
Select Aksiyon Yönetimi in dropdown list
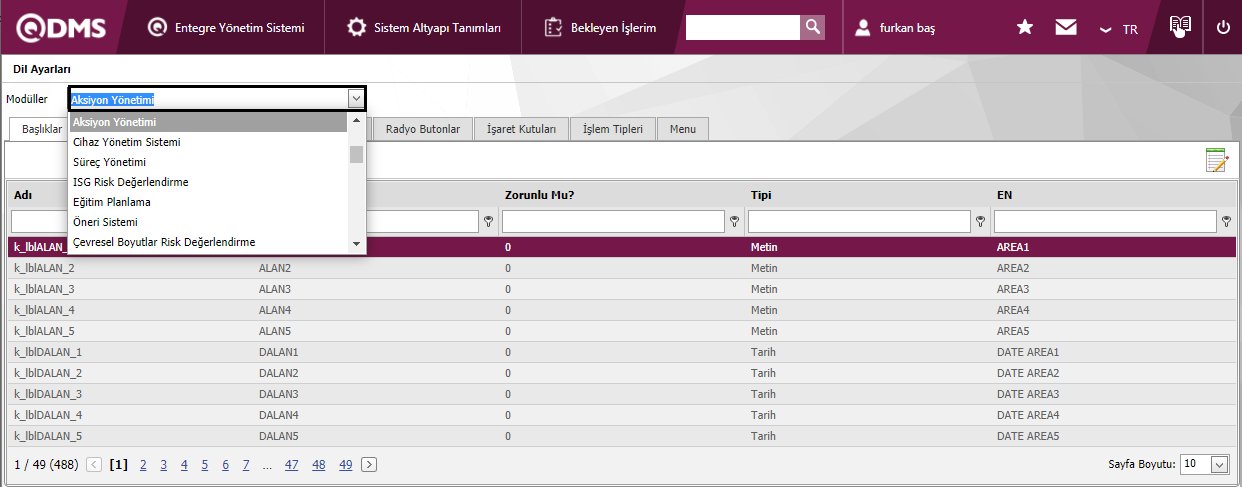point(208,122)
